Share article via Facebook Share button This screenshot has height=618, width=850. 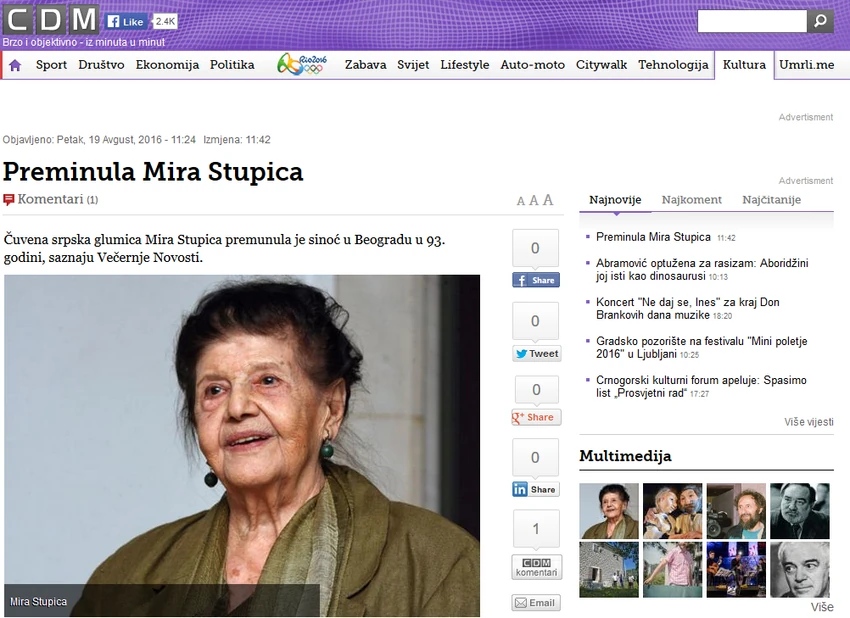click(x=535, y=280)
